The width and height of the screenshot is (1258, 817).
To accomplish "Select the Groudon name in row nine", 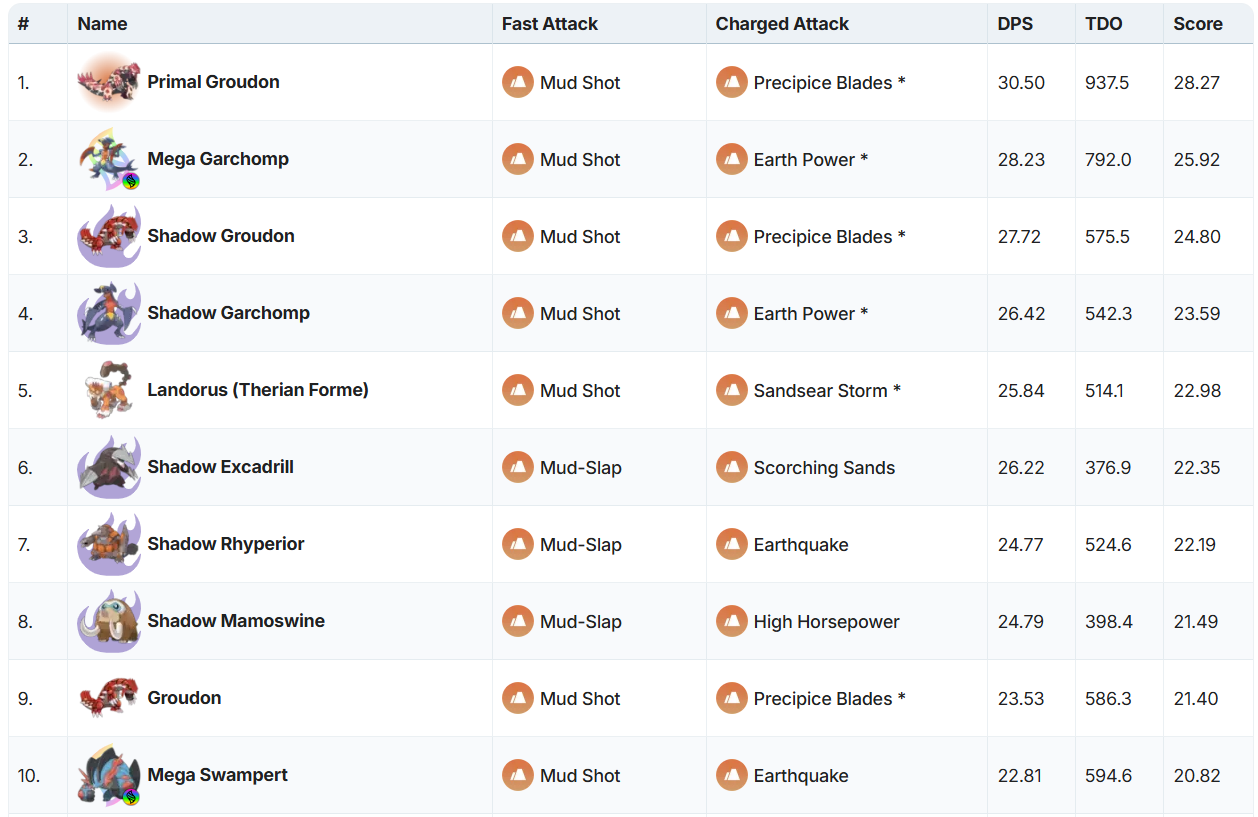I will point(184,698).
